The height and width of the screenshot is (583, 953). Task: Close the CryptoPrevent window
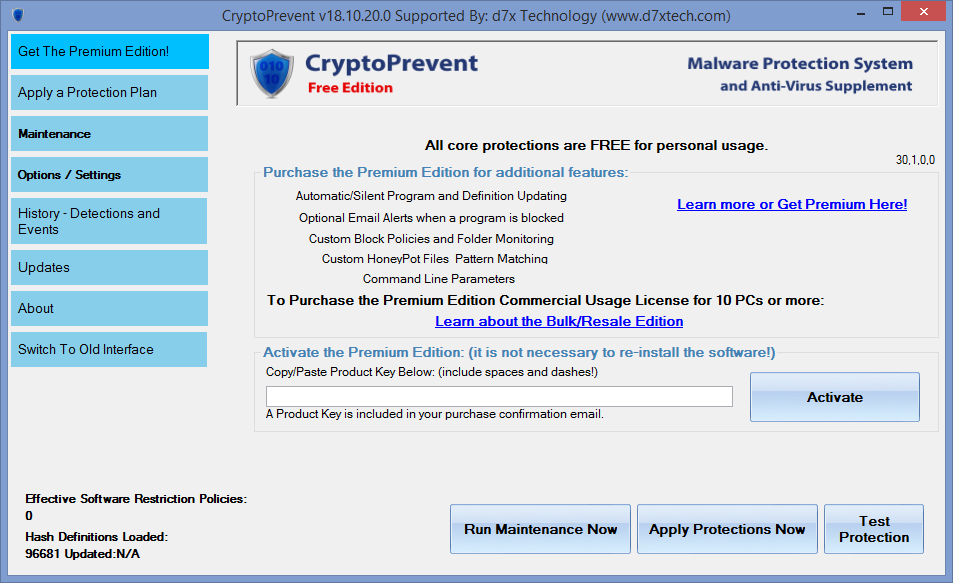924,12
